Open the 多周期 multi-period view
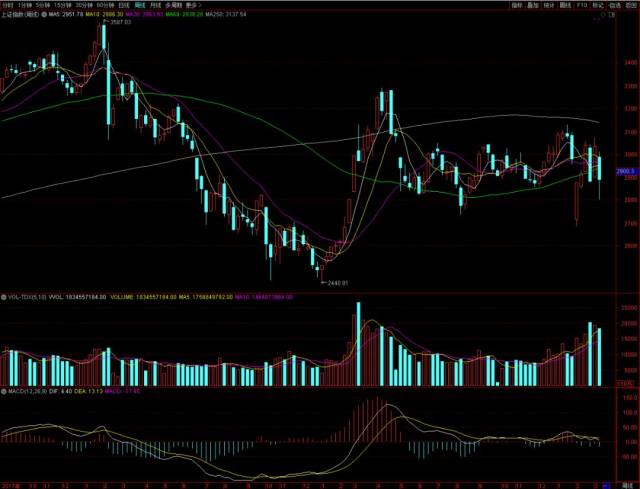This screenshot has height=489, width=640. click(x=173, y=5)
